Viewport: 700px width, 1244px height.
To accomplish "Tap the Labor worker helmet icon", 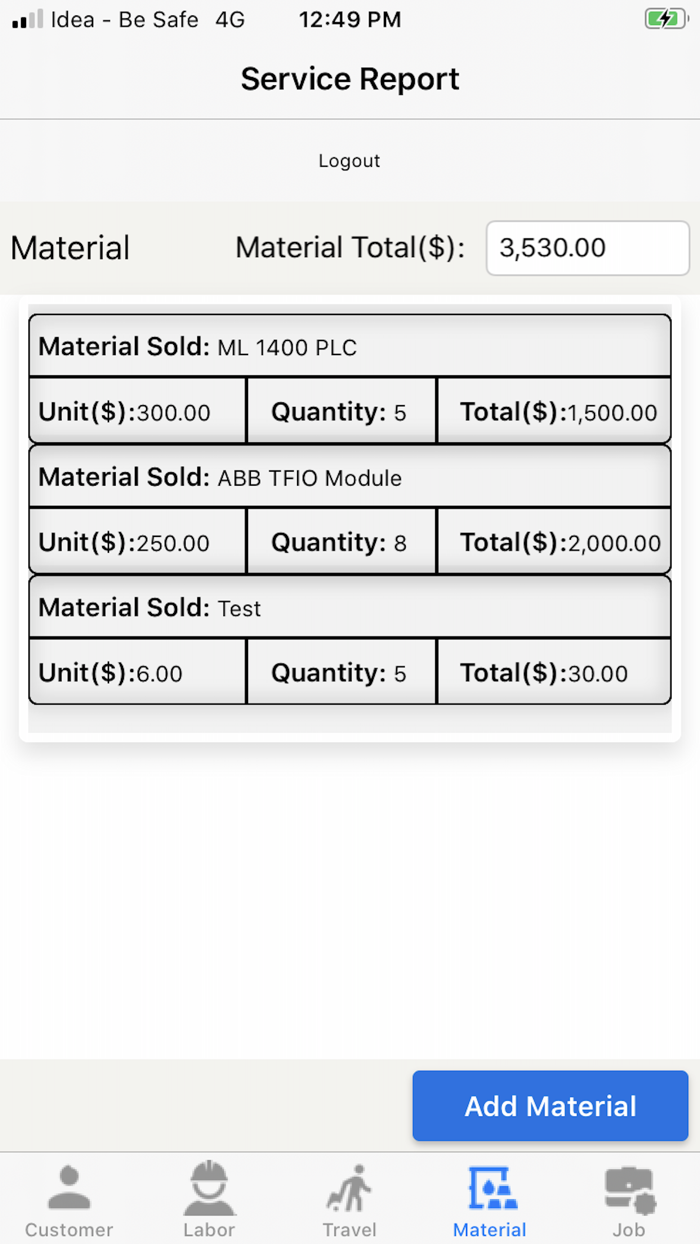I will tap(209, 1188).
